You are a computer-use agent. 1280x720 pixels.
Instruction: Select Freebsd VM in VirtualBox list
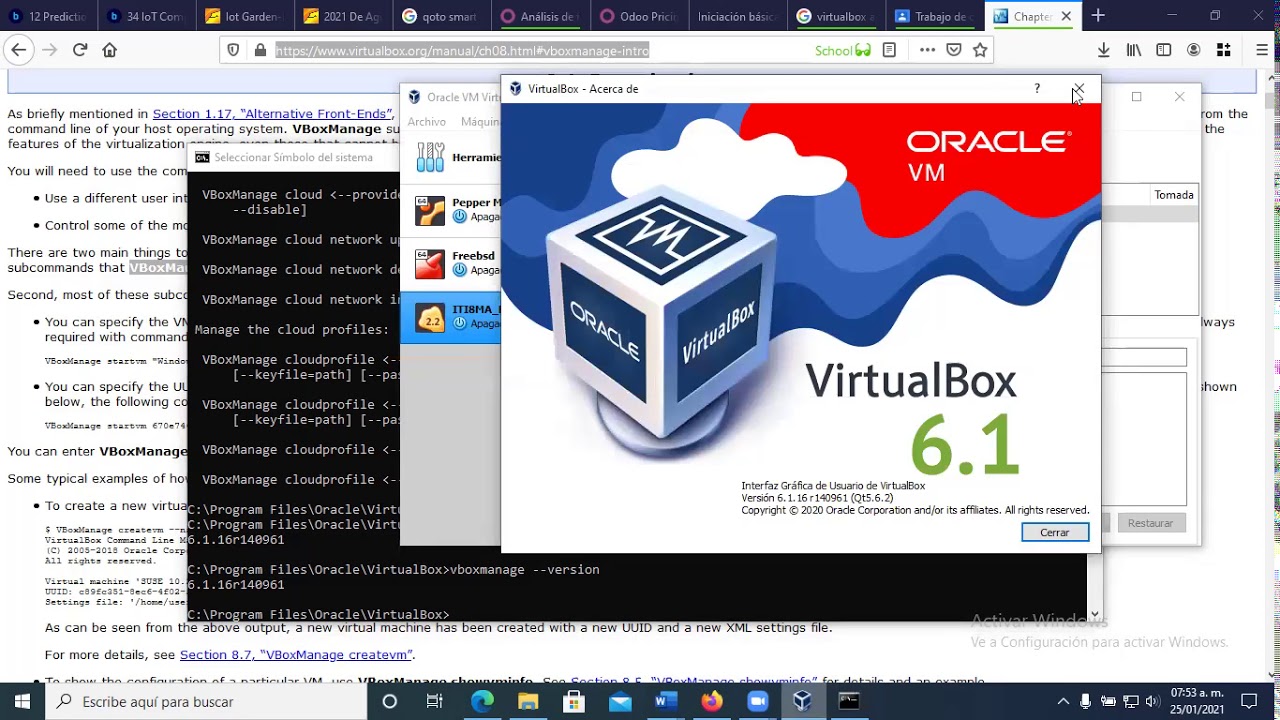point(451,263)
